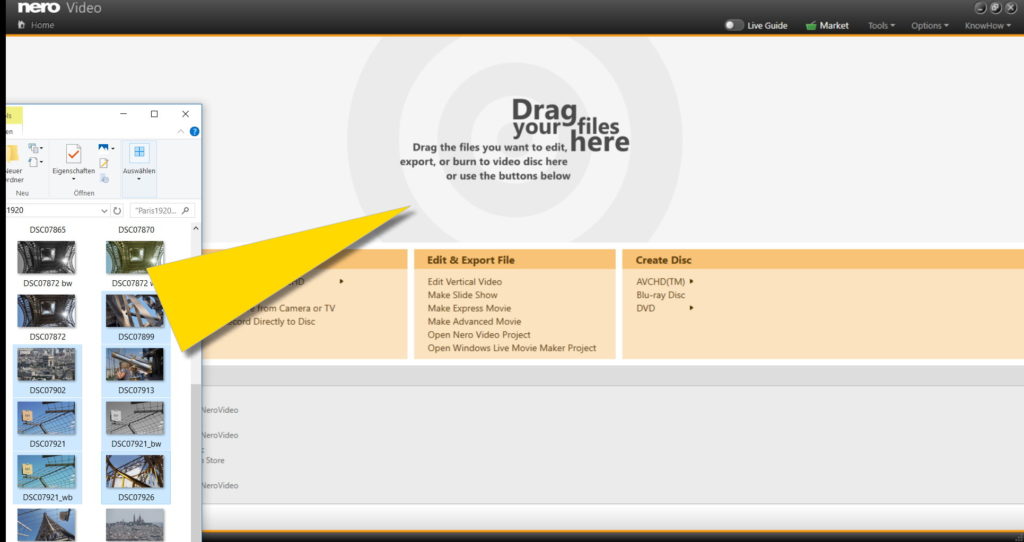Open Windows Live Movie Maker Project
Screen dimensions: 1024x542
point(511,348)
